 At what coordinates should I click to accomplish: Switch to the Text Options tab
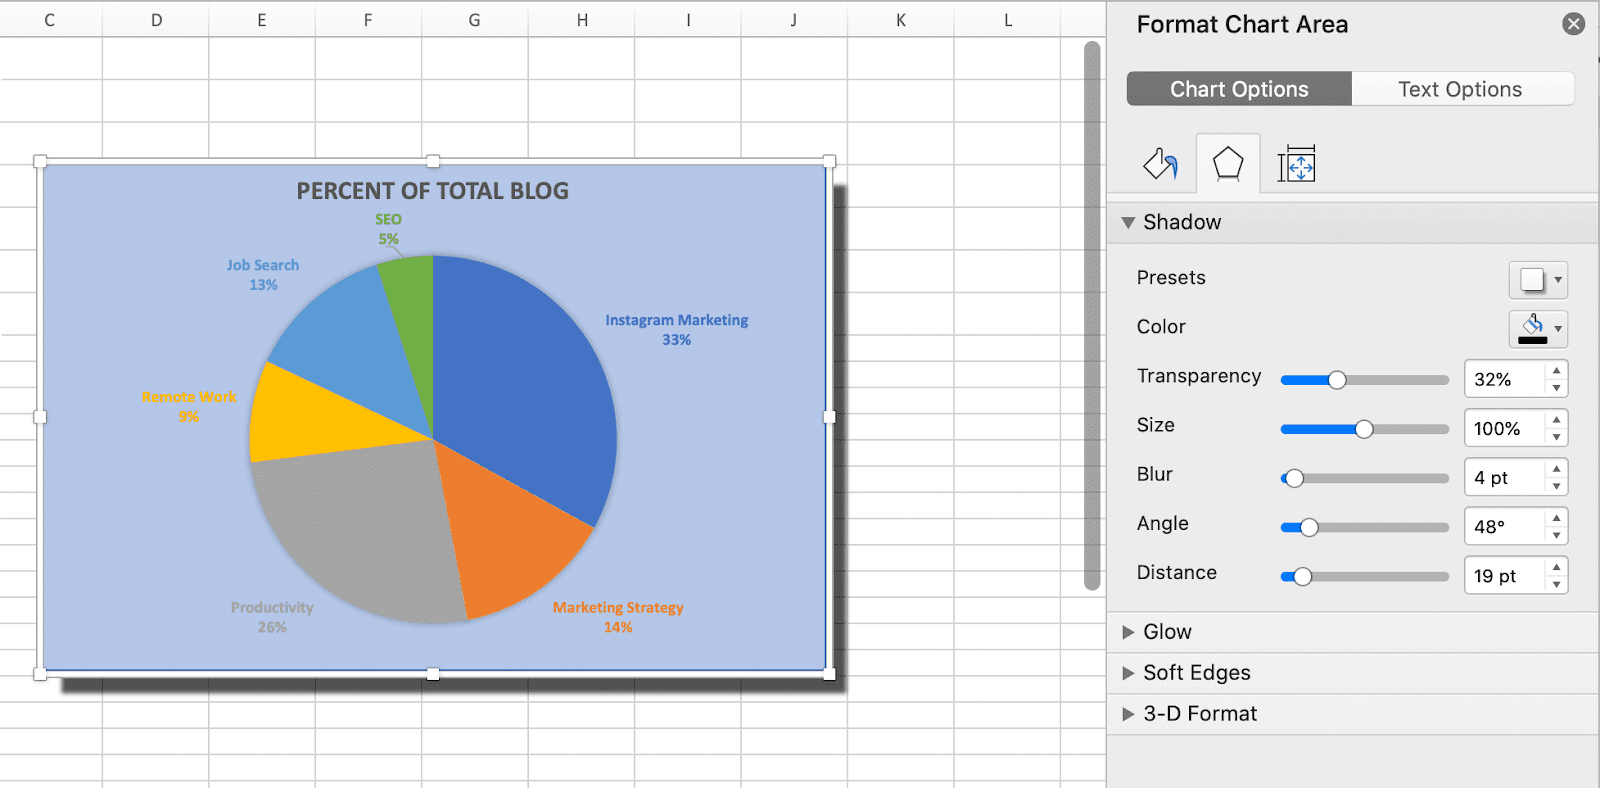click(1460, 89)
